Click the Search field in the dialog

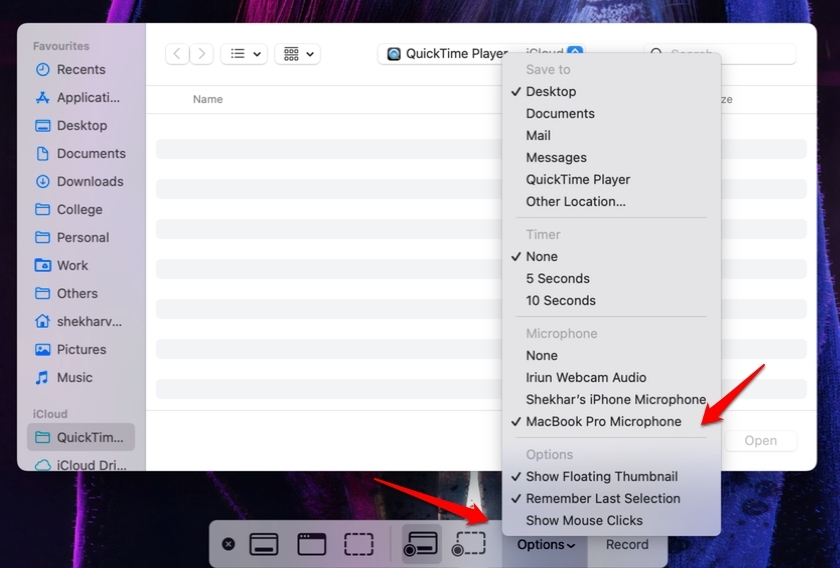tap(719, 54)
